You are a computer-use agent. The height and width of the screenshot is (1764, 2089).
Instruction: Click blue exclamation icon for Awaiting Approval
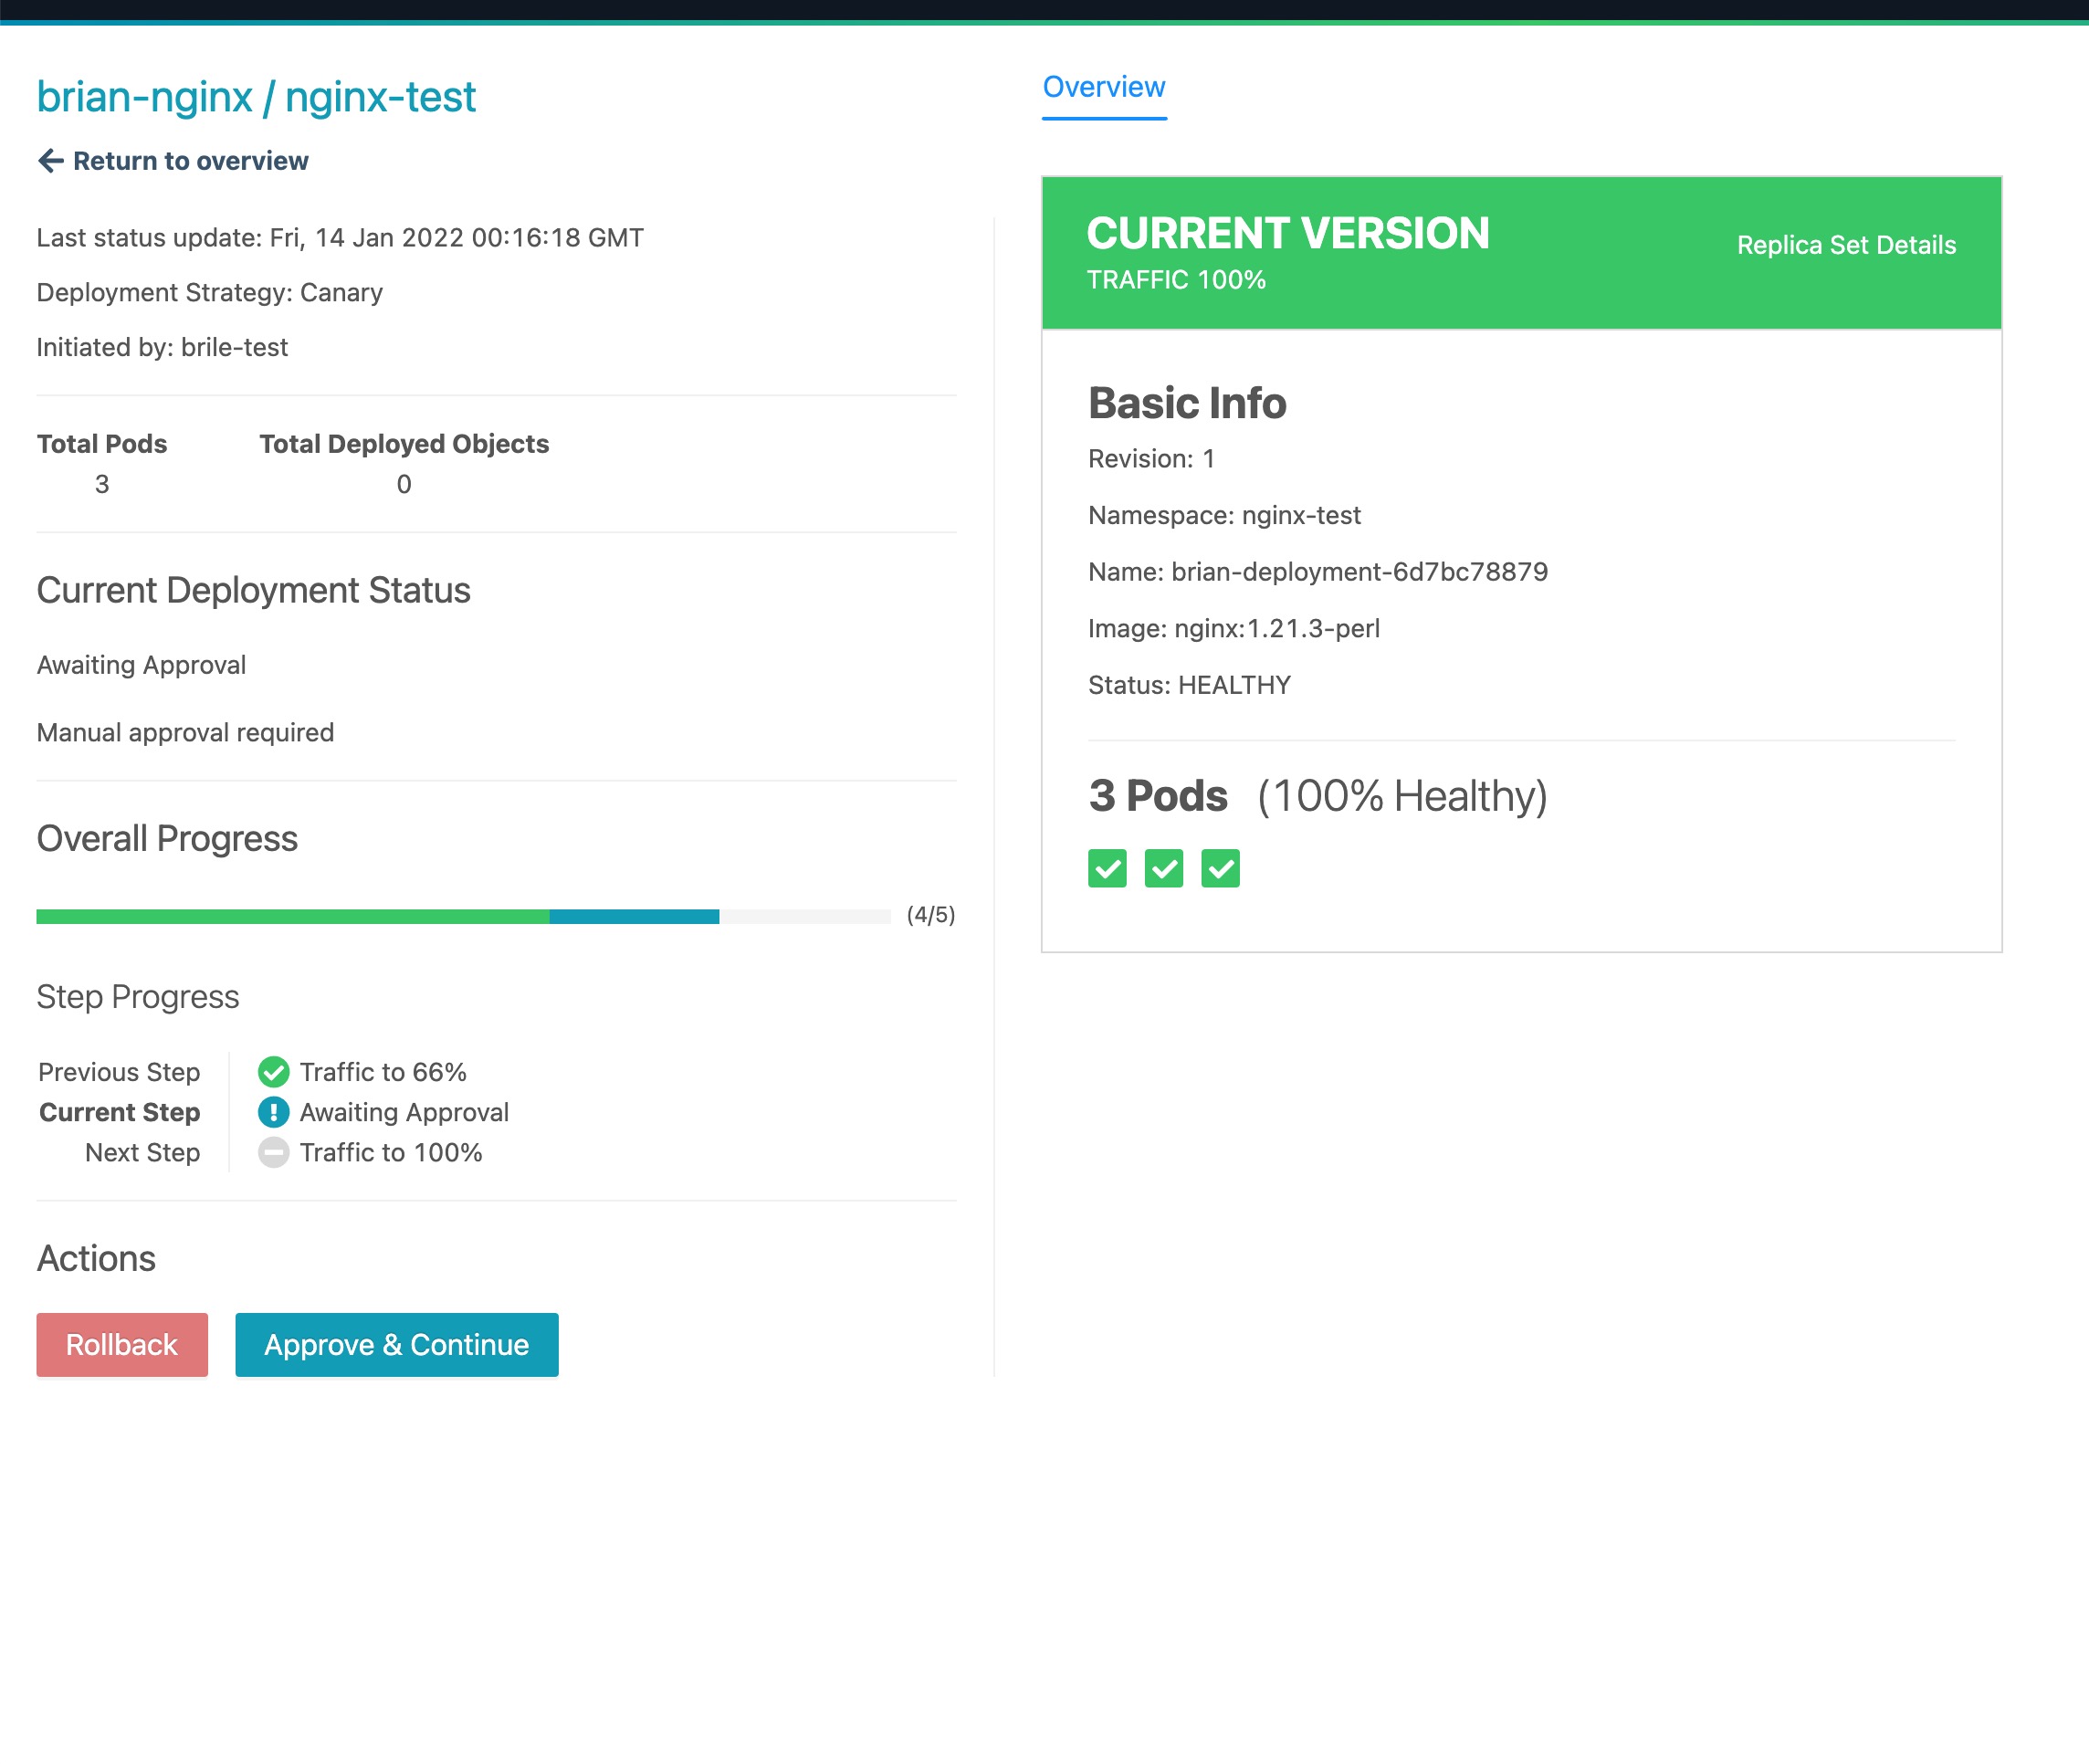[273, 1112]
